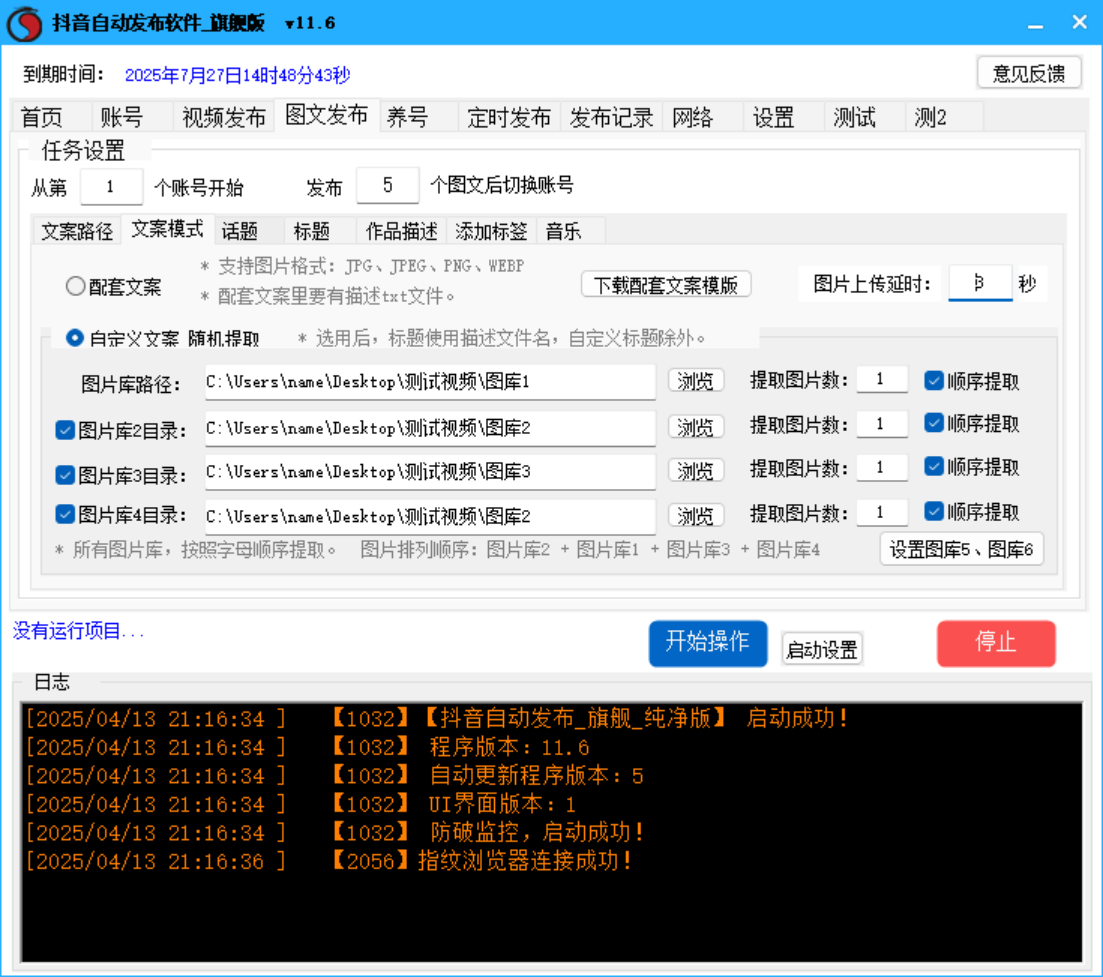Click the log line 自动更新程序版本：5

pyautogui.click(x=335, y=776)
